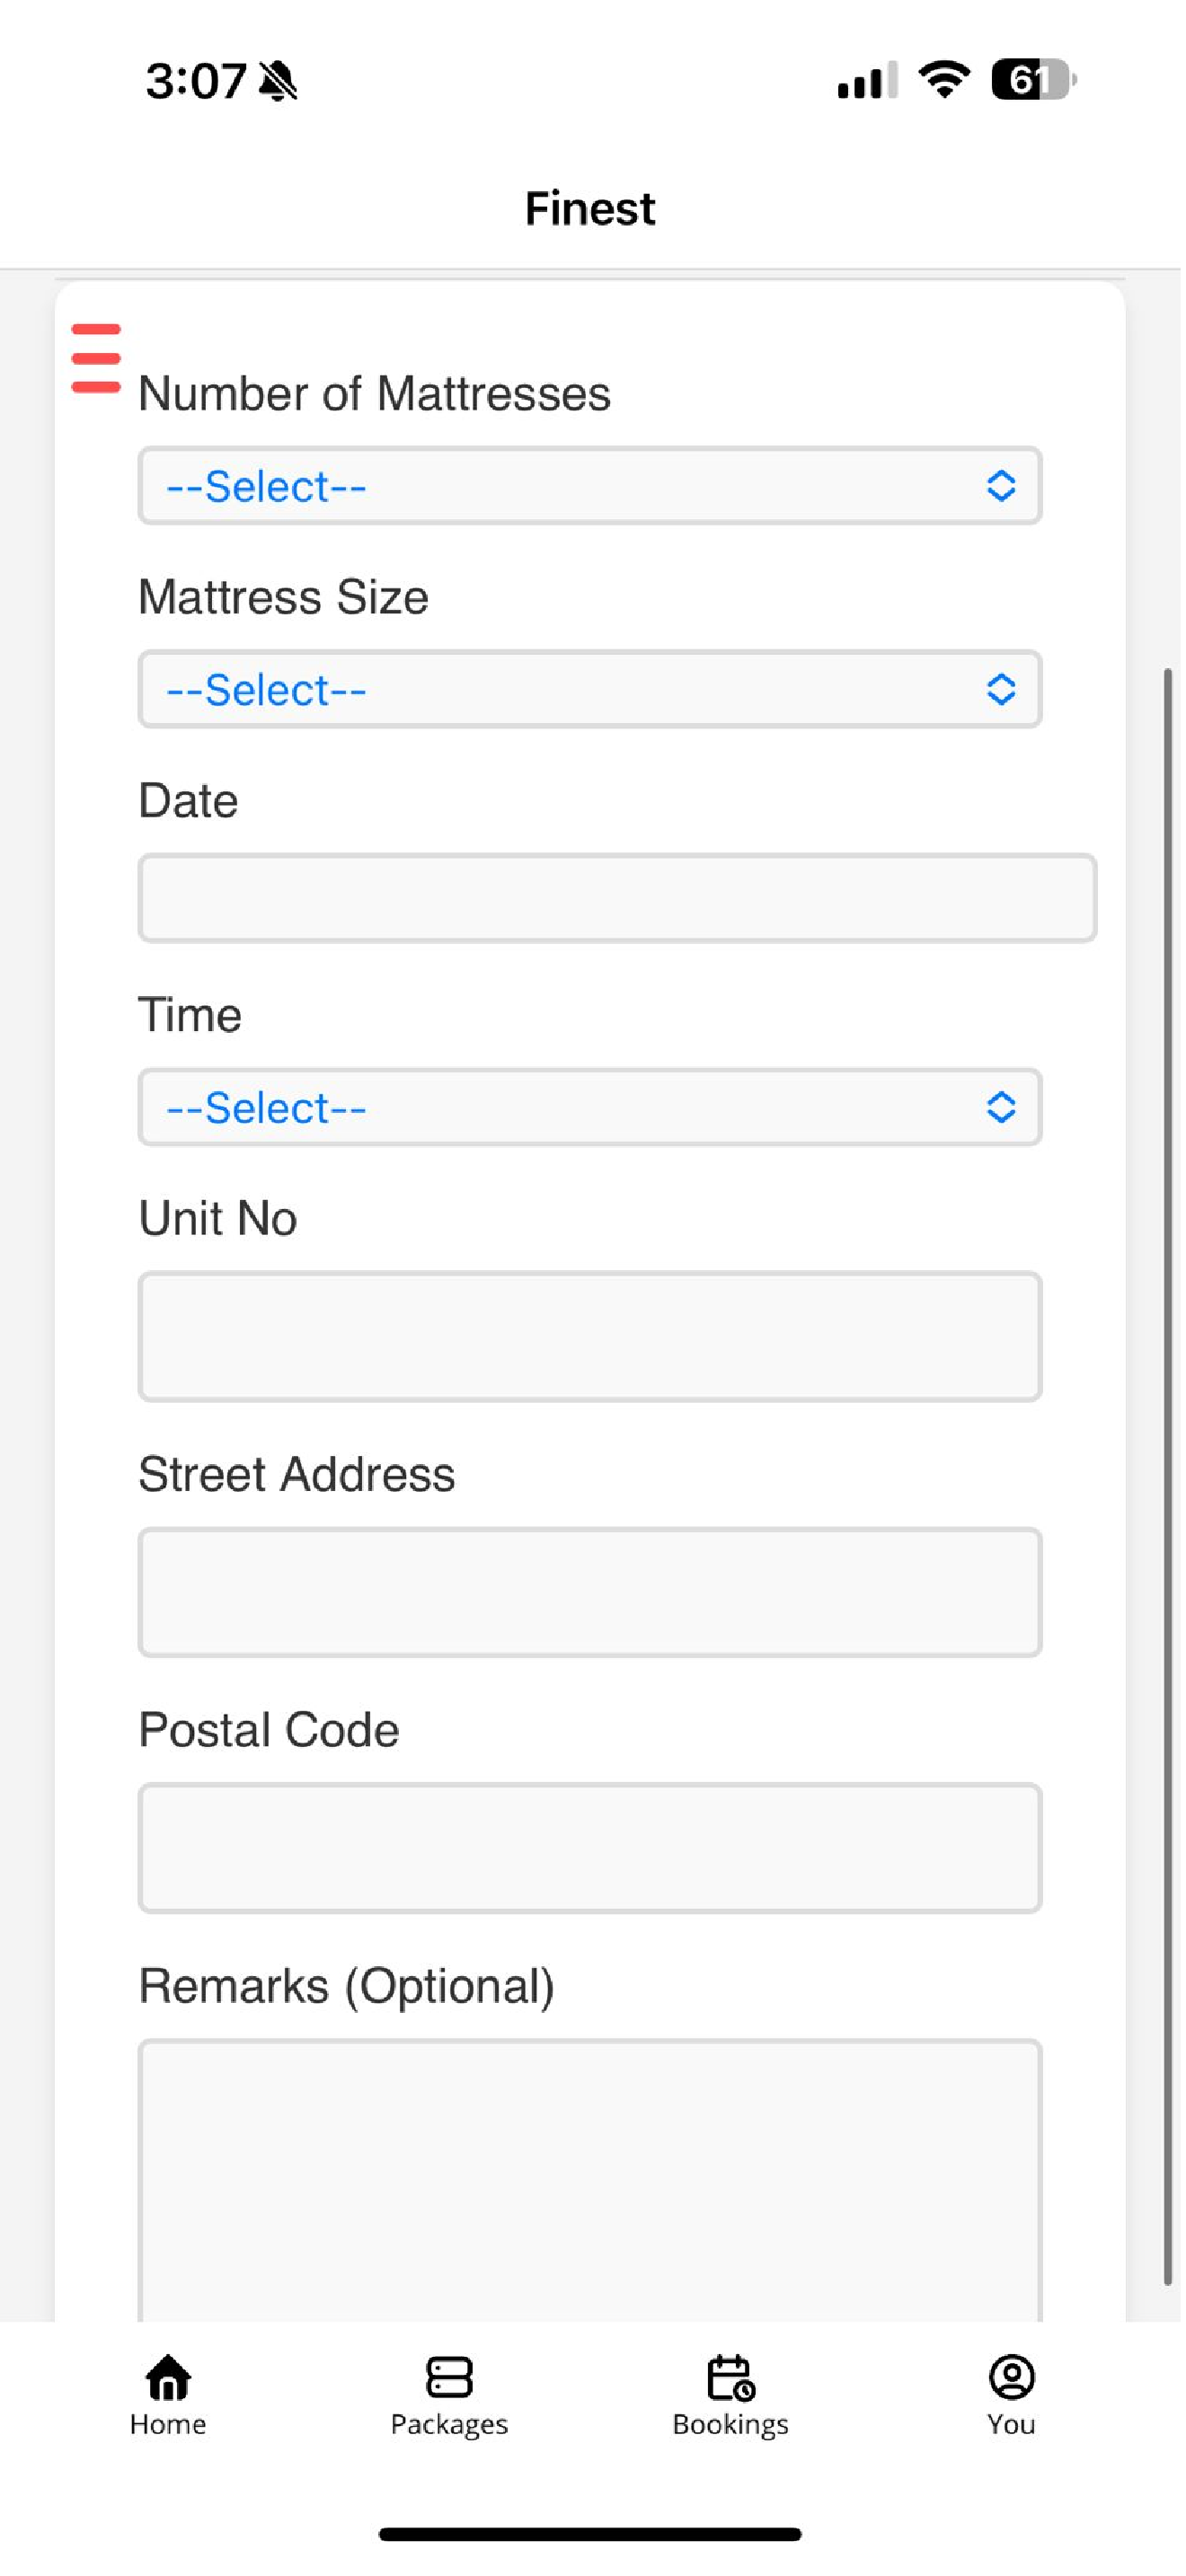
Task: Open the Bookings calendar icon
Action: 732,2377
